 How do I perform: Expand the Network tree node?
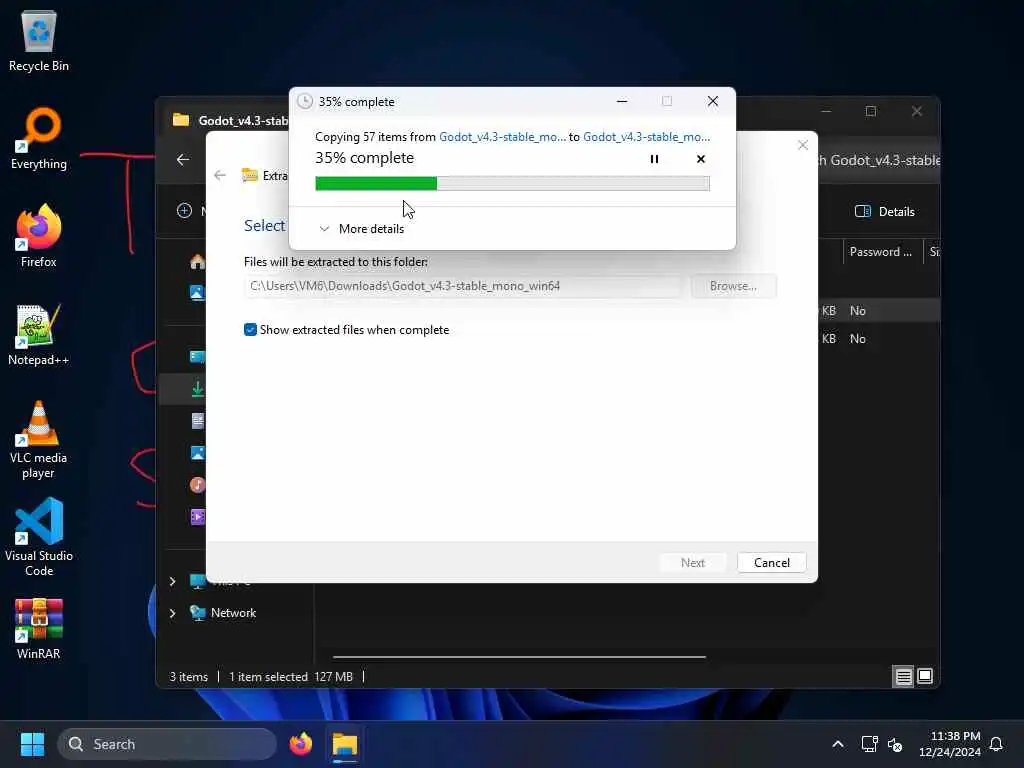tap(172, 613)
